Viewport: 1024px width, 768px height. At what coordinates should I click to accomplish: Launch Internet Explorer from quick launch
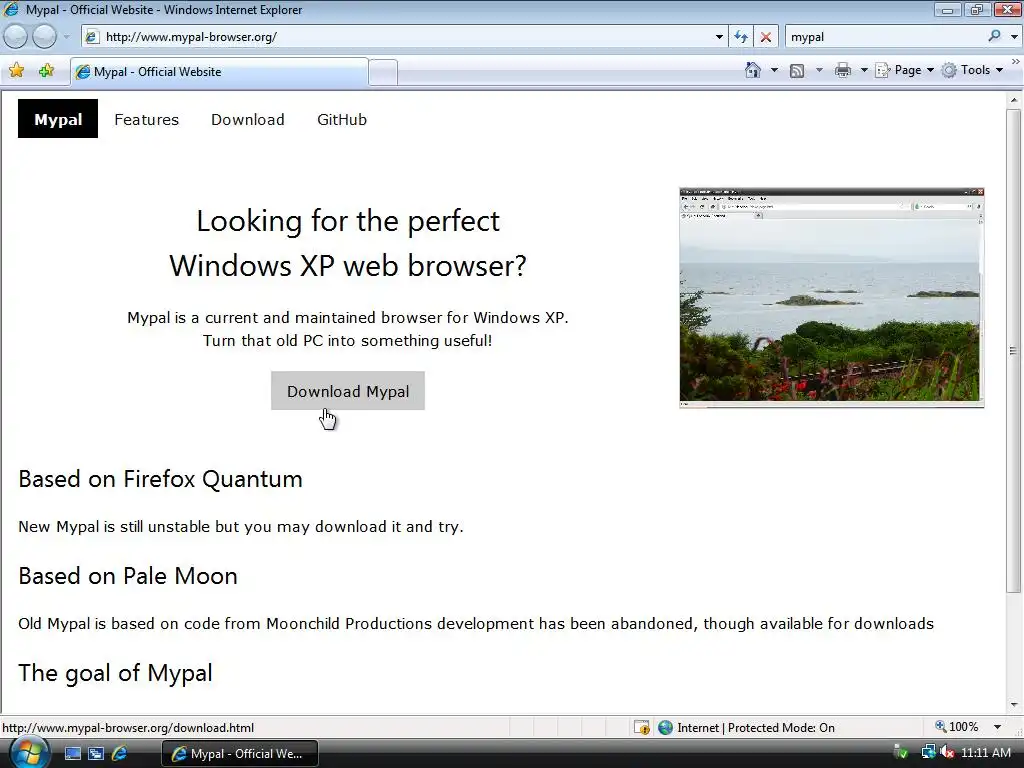tap(120, 754)
